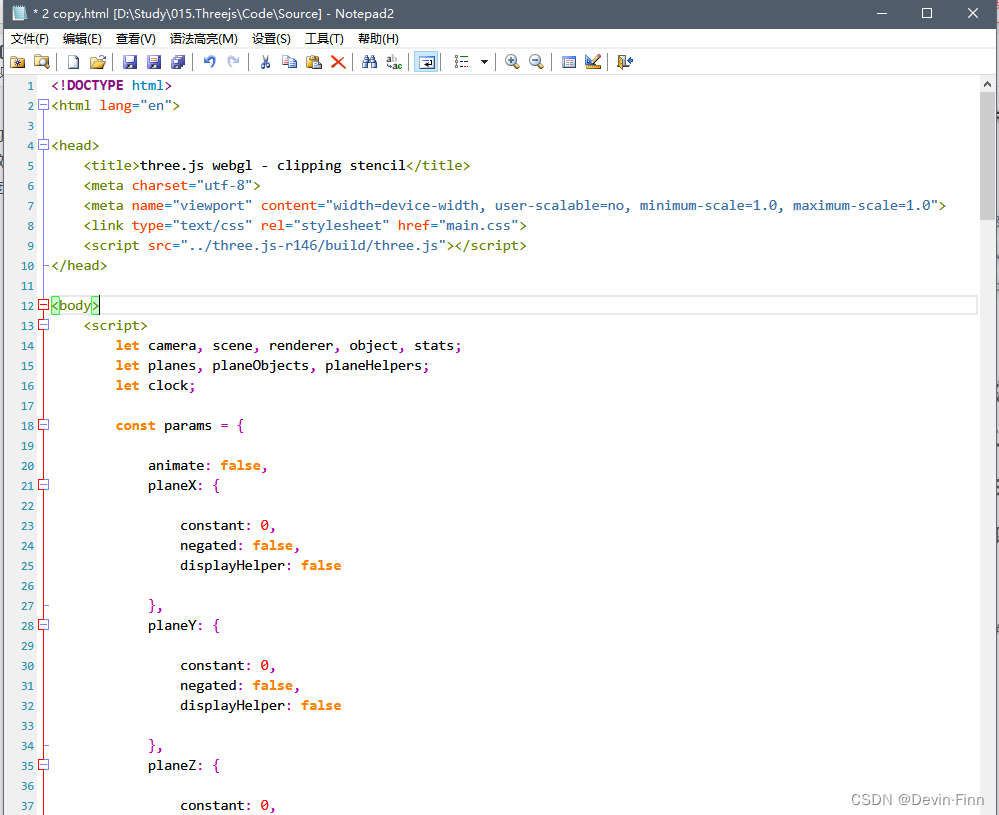999x815 pixels.
Task: Click the word "clock" on line 16
Action: tap(168, 386)
